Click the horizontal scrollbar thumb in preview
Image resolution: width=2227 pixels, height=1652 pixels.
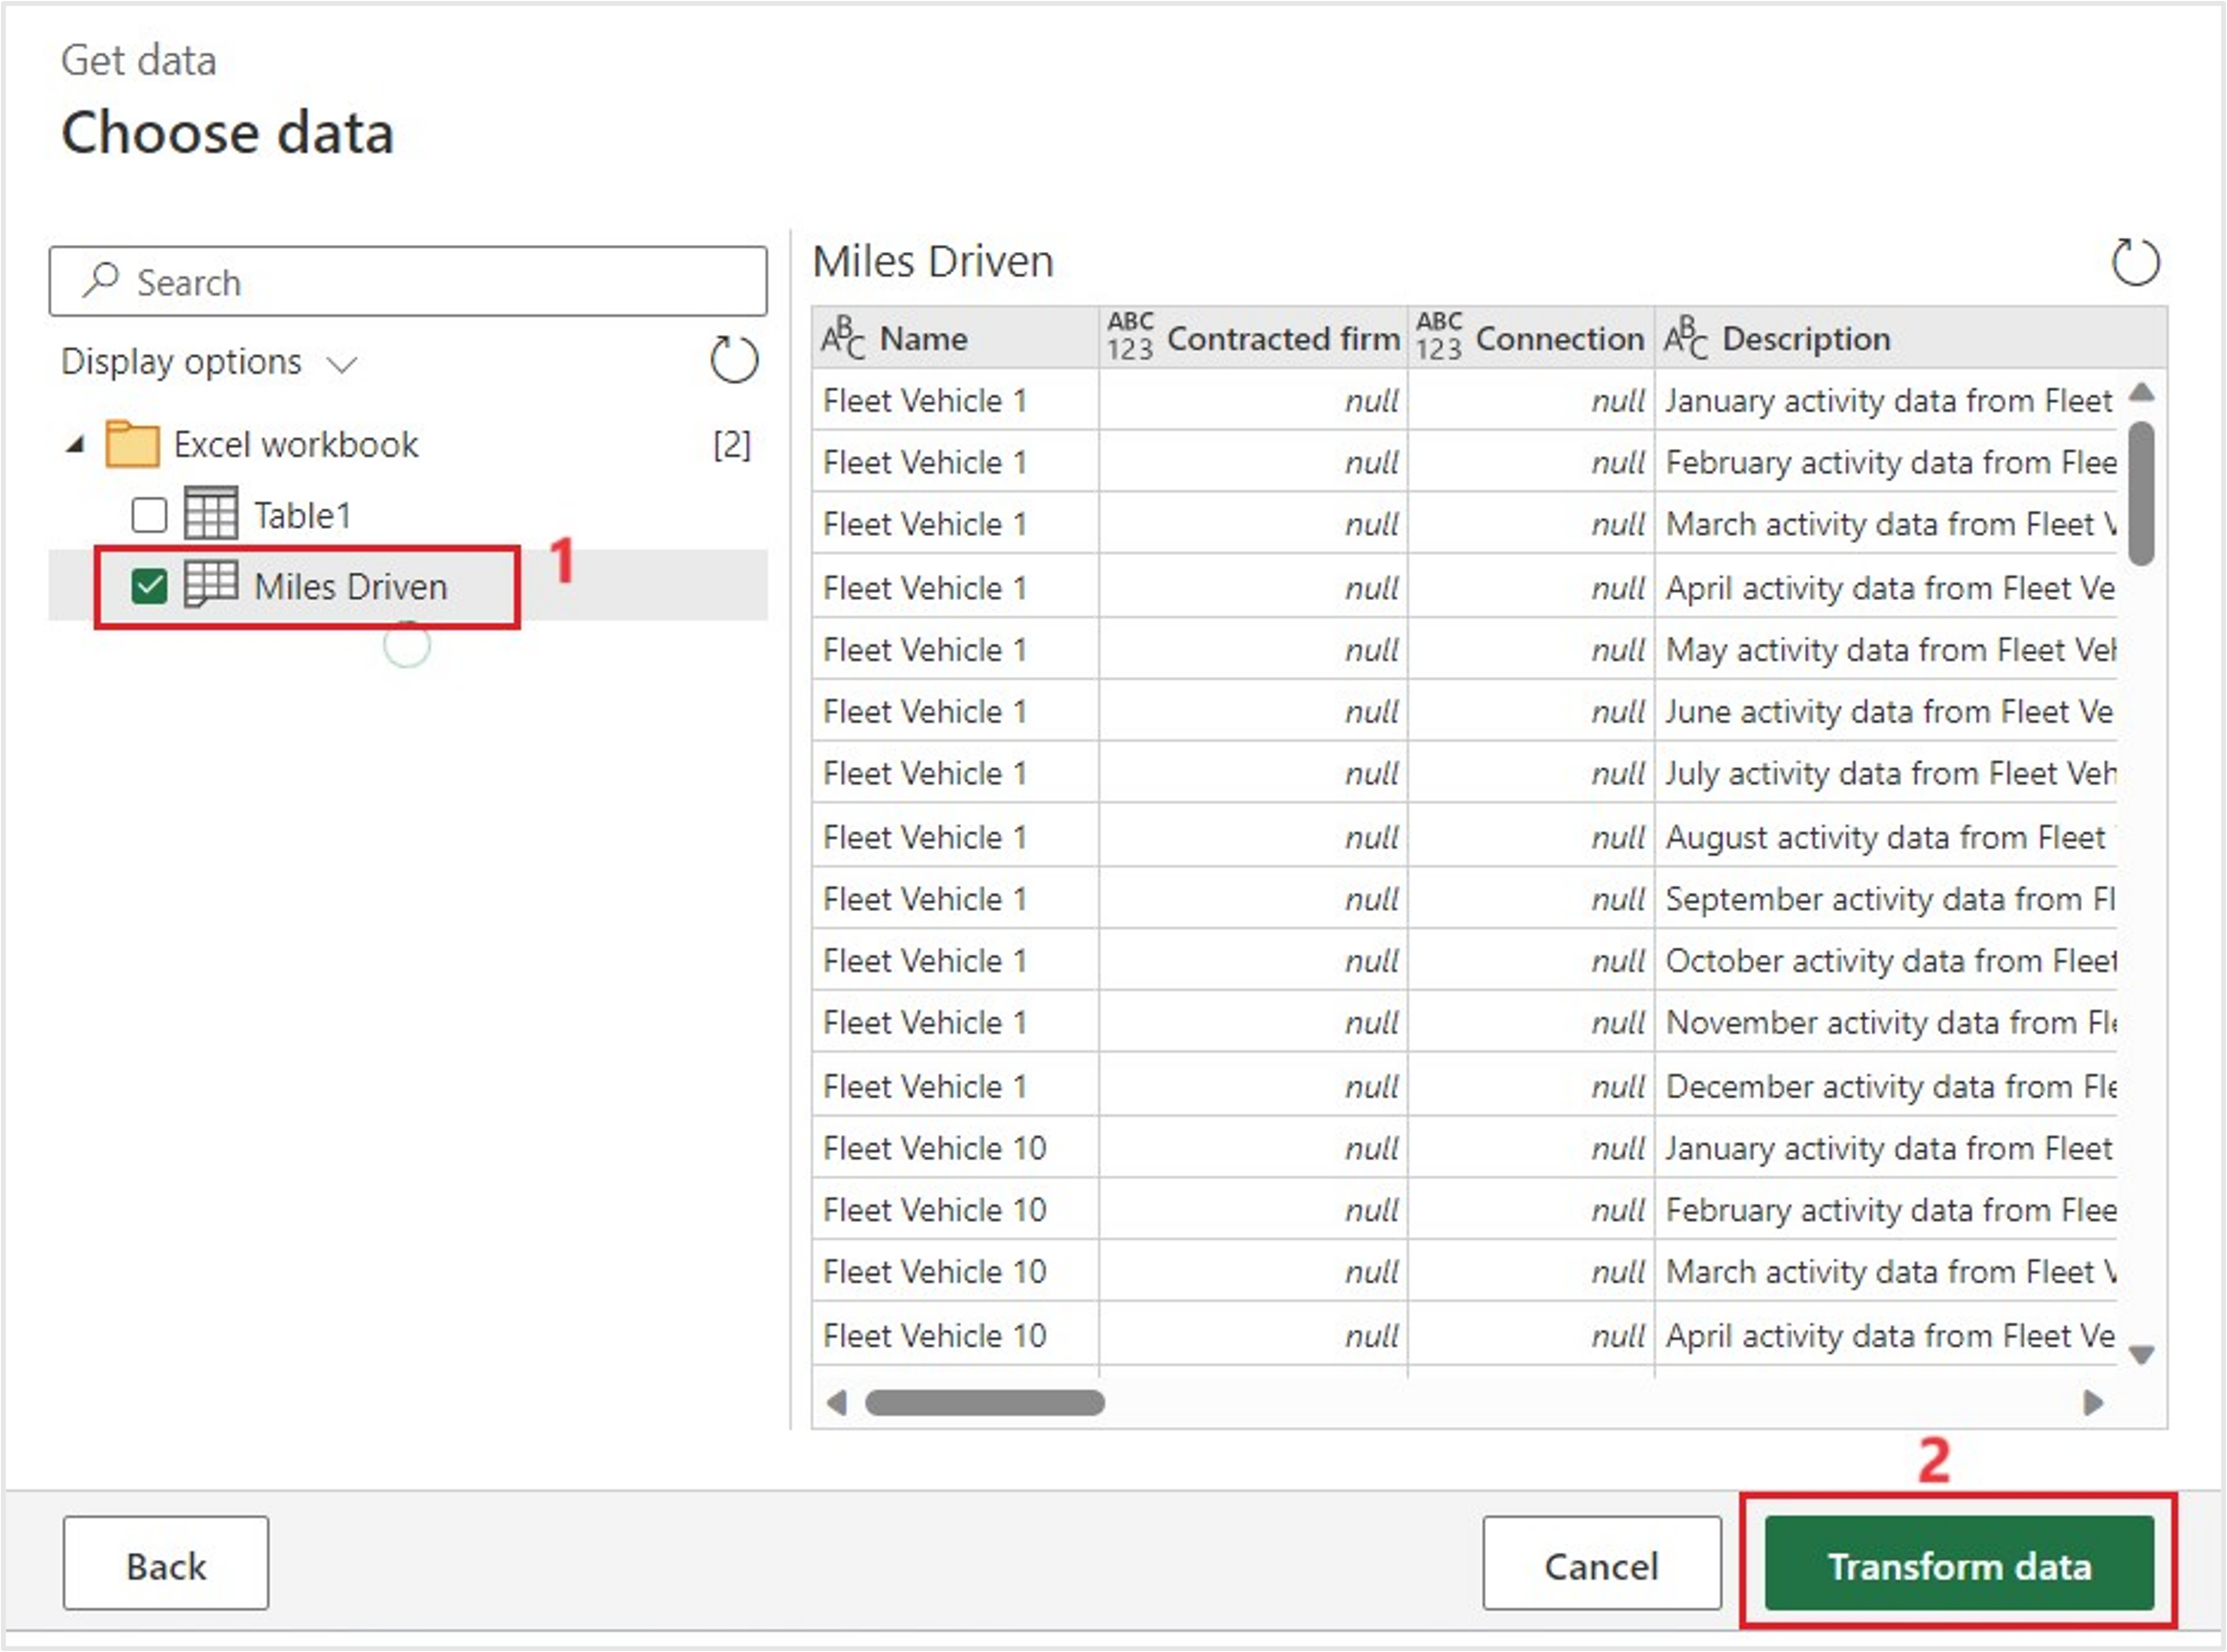point(984,1403)
